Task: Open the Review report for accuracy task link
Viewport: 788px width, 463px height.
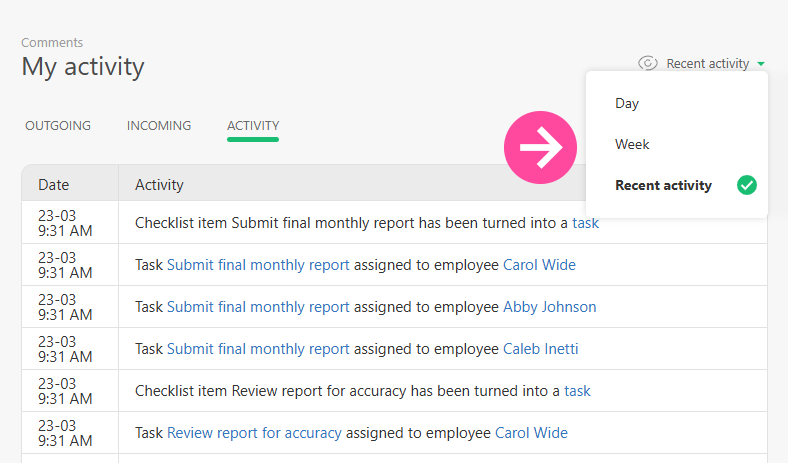Action: [x=254, y=433]
